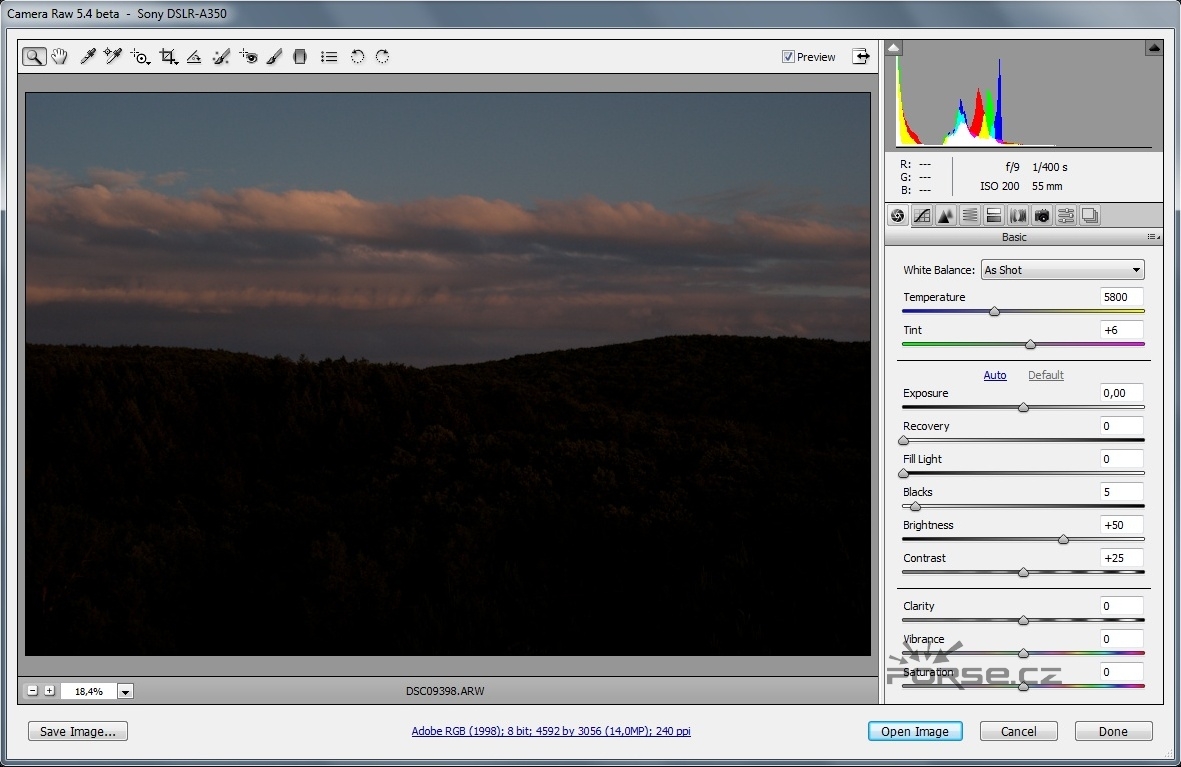Screen dimensions: 1181x767
Task: Click the Temperature slider handle
Action: 994,311
